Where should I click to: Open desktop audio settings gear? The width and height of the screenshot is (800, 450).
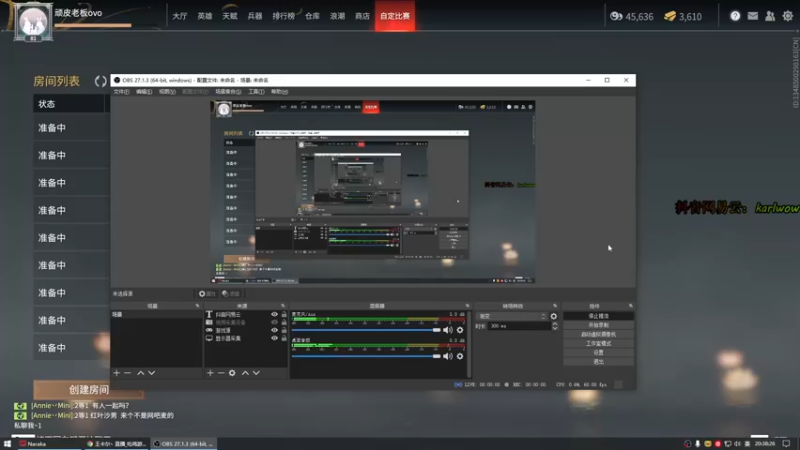460,356
